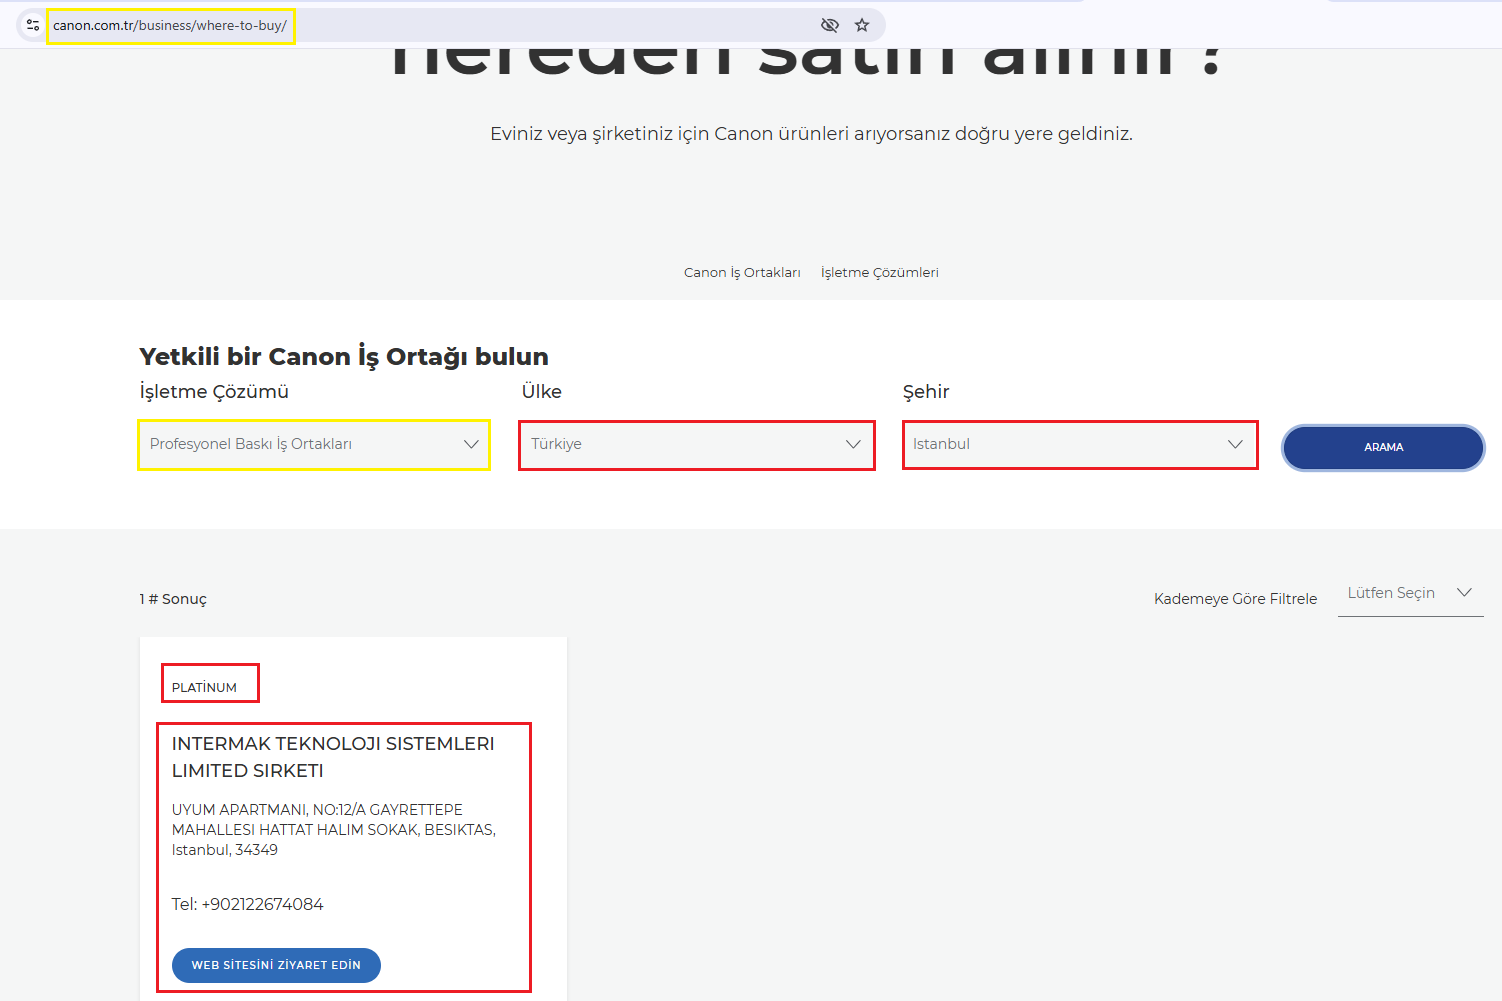
Task: Open the İşletme Çözümü dropdown
Action: click(x=314, y=444)
